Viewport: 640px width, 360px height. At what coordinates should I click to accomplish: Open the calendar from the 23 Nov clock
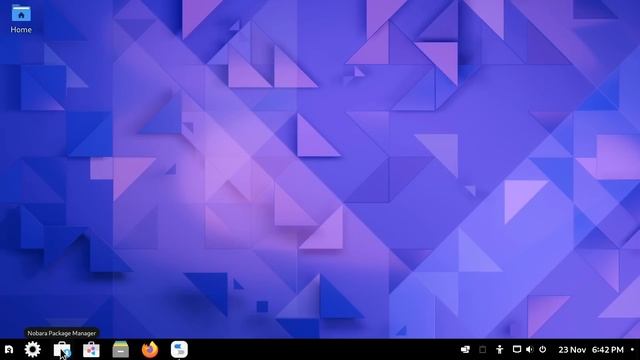[x=591, y=350]
